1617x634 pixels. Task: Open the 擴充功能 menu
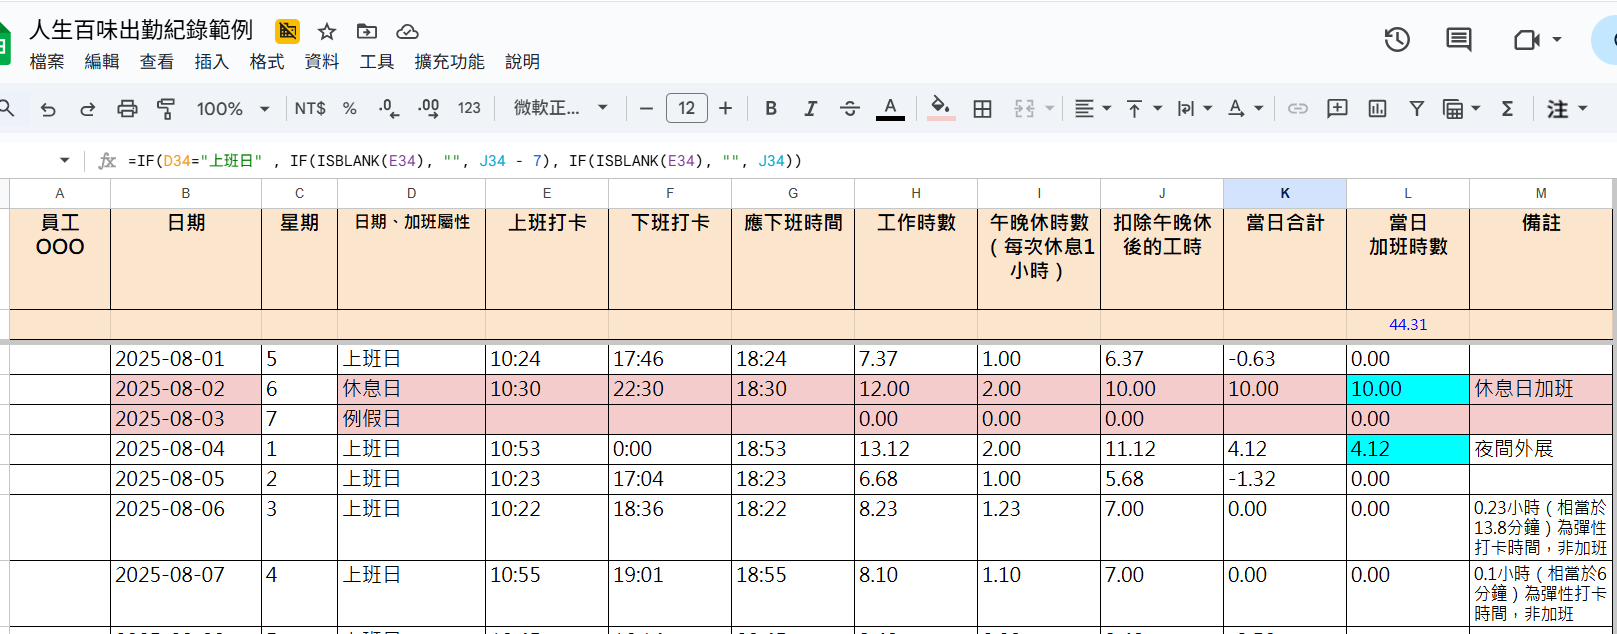[449, 62]
